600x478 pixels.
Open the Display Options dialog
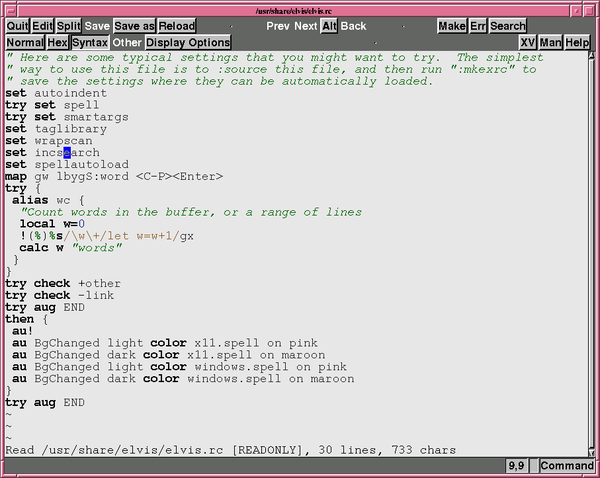click(188, 42)
